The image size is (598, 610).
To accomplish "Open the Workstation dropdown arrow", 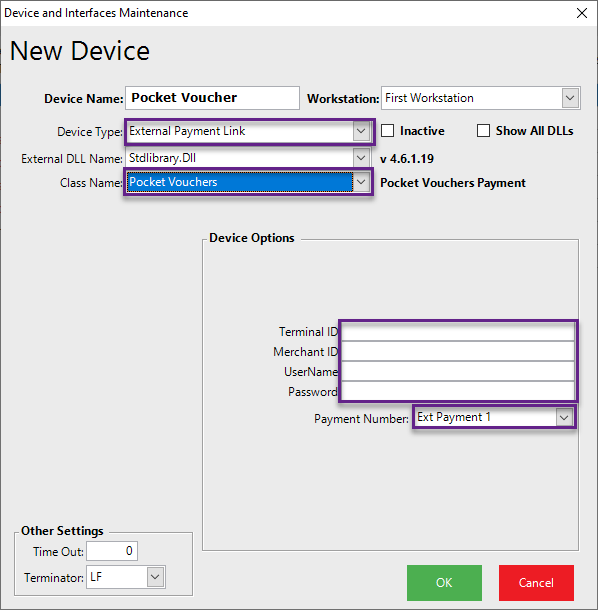I will pyautogui.click(x=570, y=98).
